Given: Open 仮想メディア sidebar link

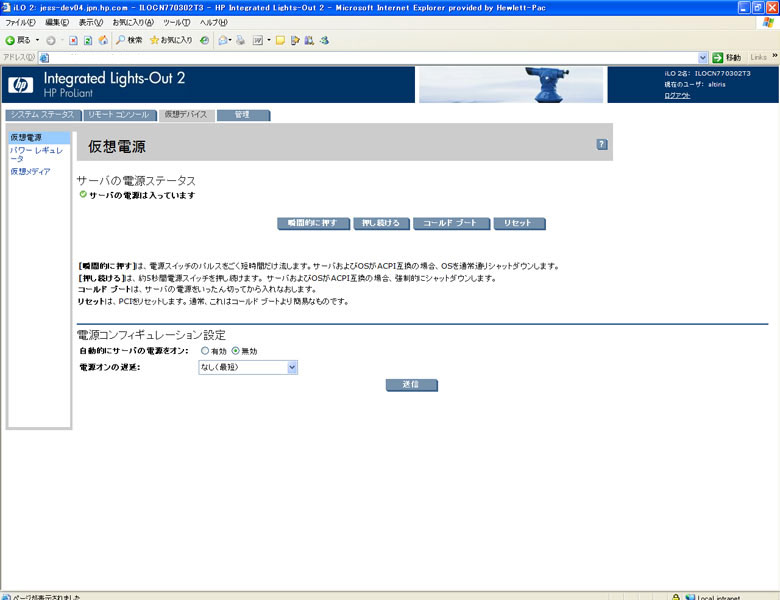Looking at the screenshot, I should pos(30,171).
